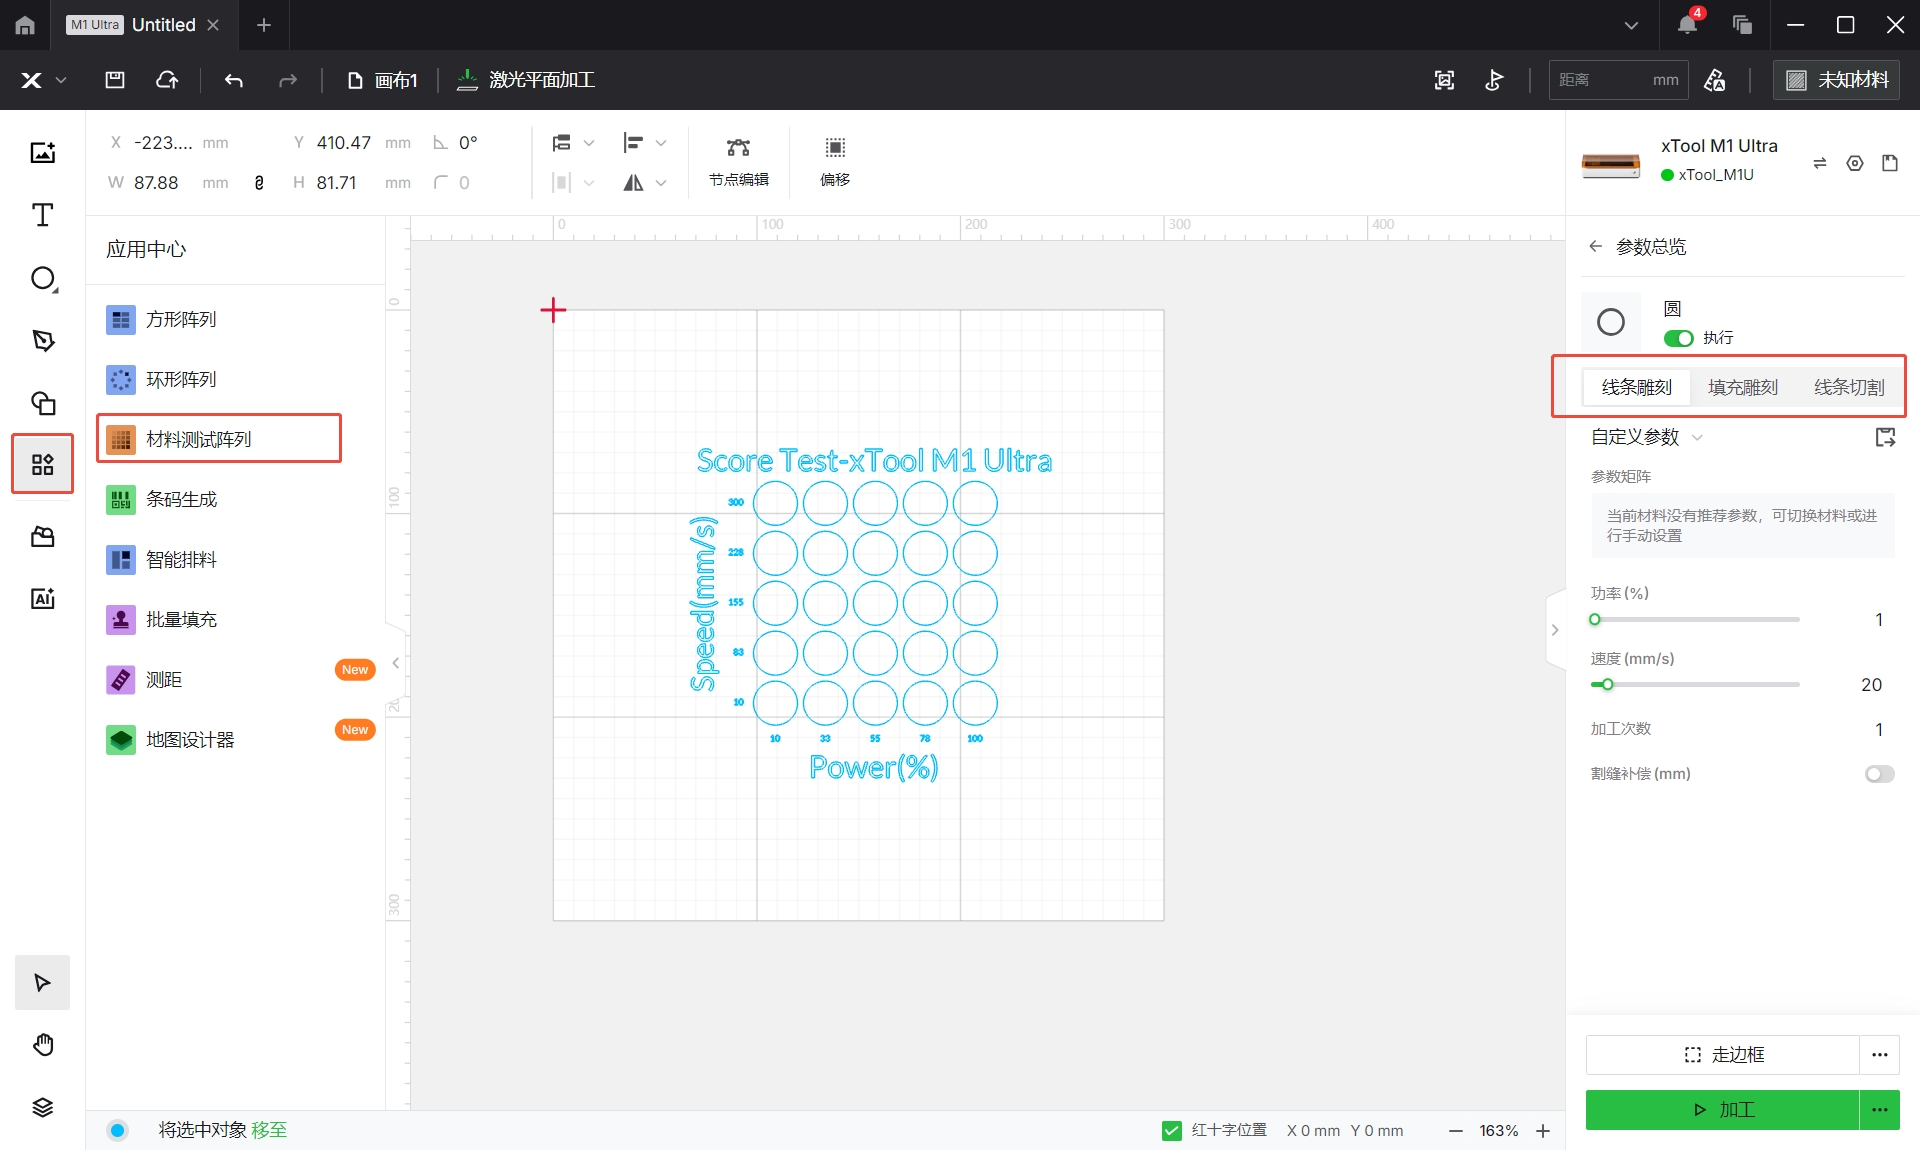Image resolution: width=1920 pixels, height=1150 pixels.
Task: Open the layers panel icon
Action: tap(42, 1107)
